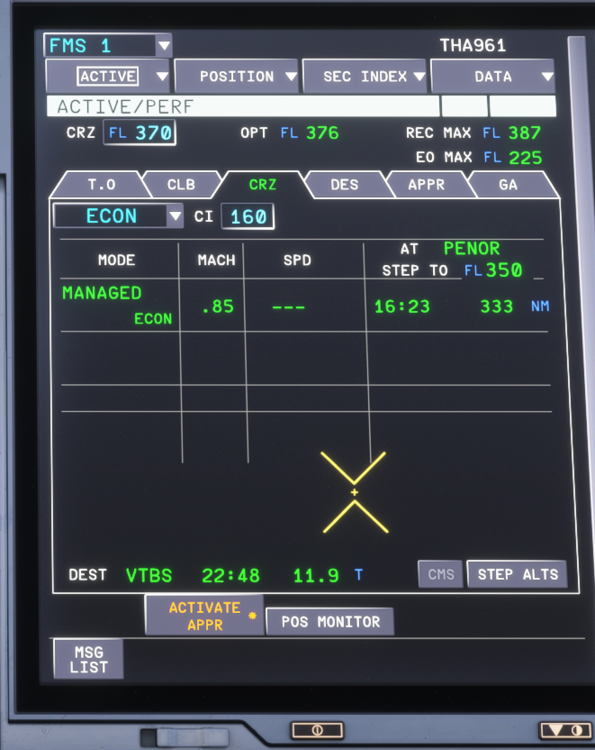
Task: Click the step-to FL350 value
Action: tap(493, 270)
